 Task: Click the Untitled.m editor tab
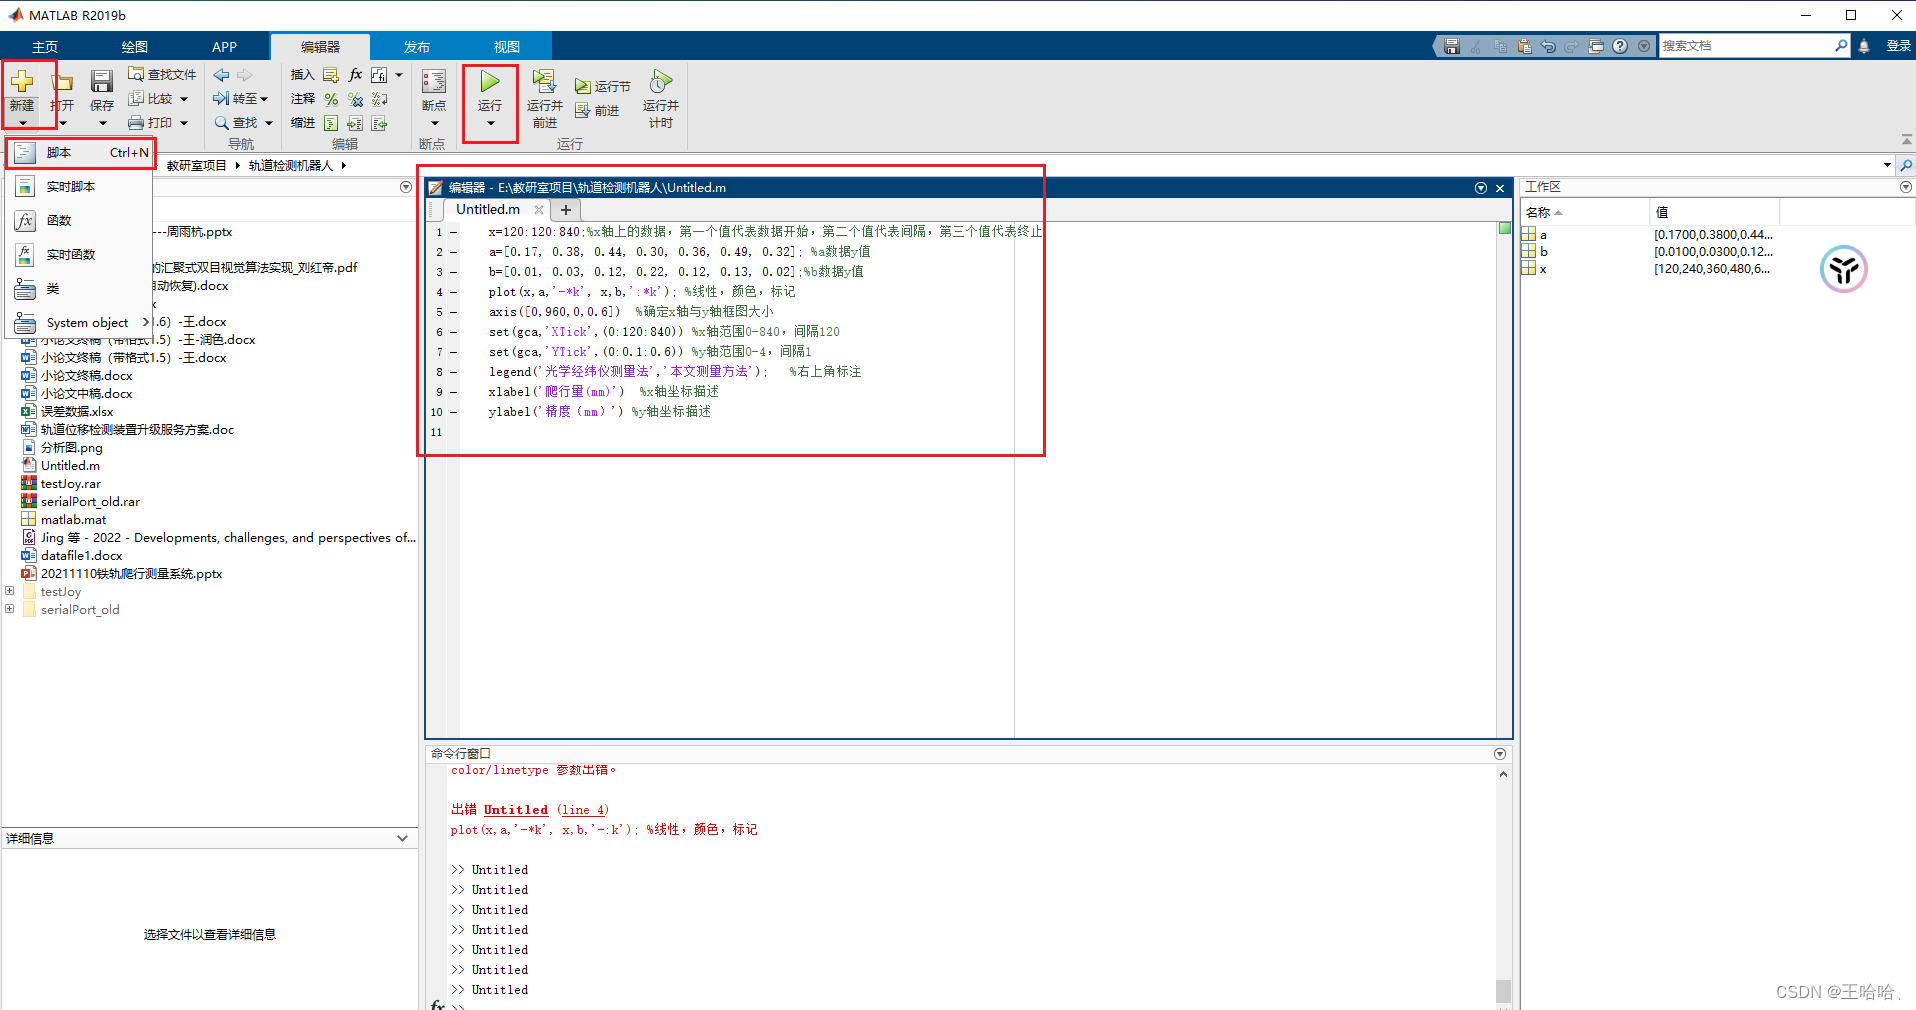coord(488,210)
